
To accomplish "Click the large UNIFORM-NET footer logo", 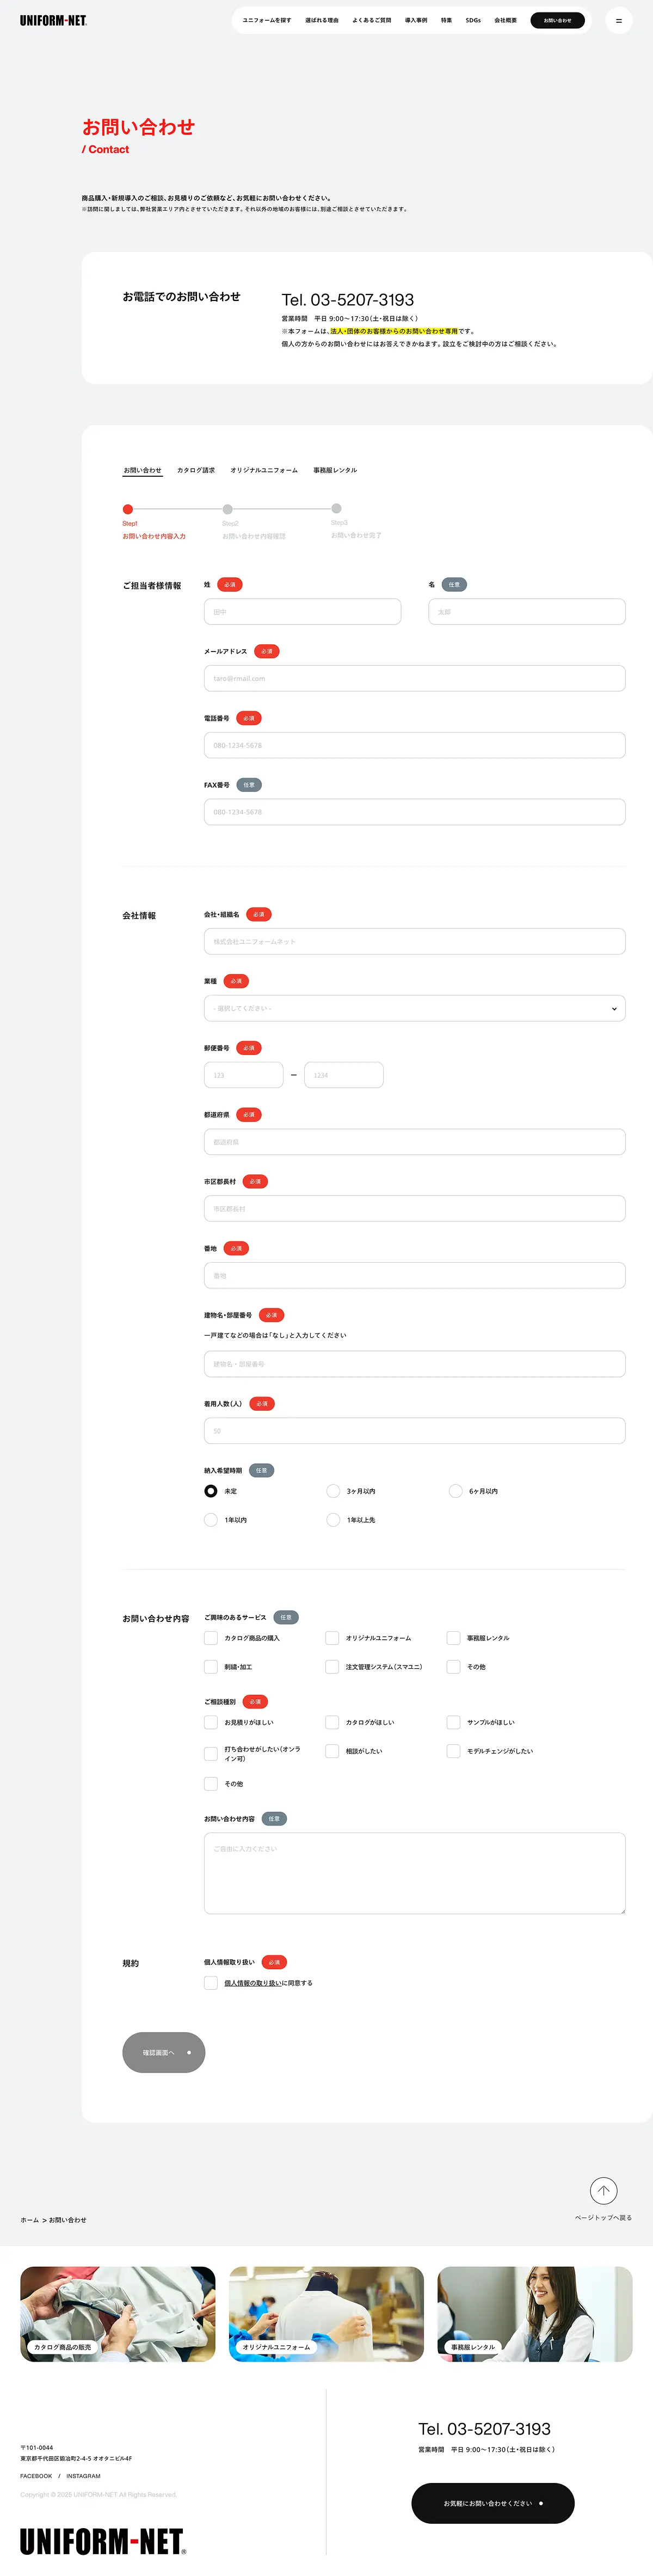I will coord(103,2540).
